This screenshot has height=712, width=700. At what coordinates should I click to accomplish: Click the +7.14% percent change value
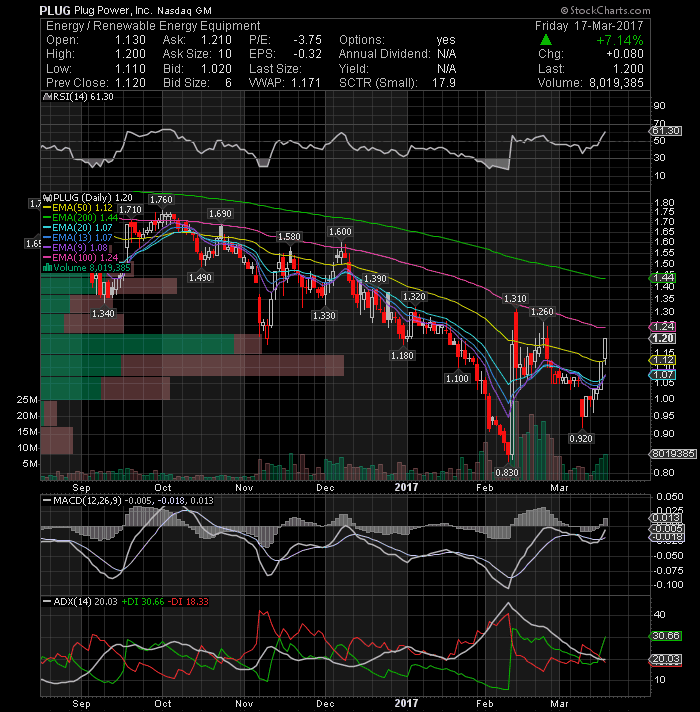(x=620, y=40)
